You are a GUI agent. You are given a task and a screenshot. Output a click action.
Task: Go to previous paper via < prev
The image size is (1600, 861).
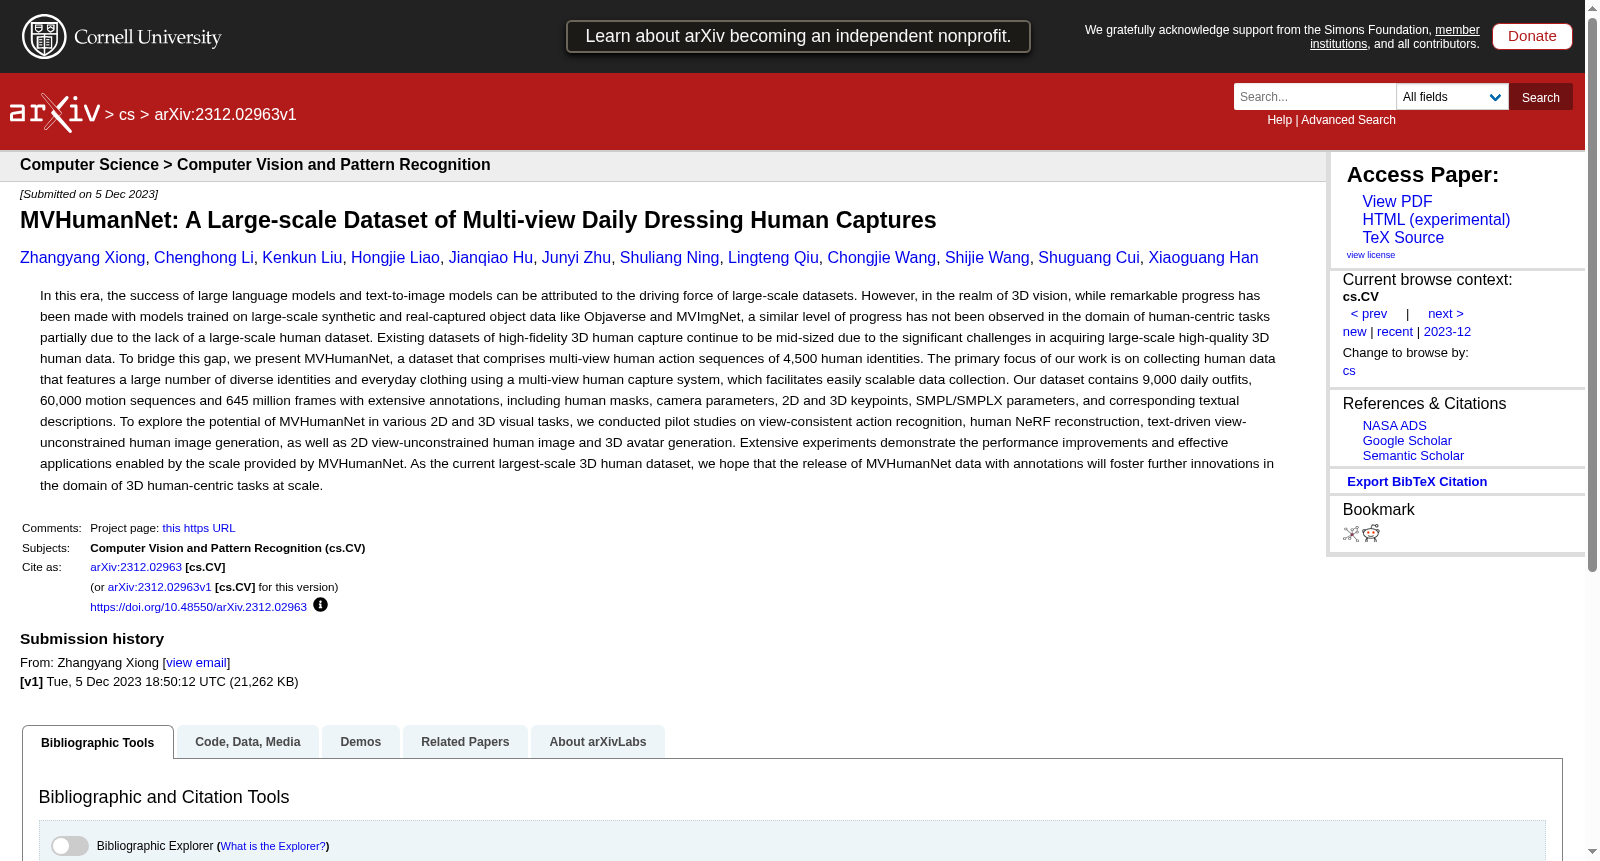click(1368, 314)
